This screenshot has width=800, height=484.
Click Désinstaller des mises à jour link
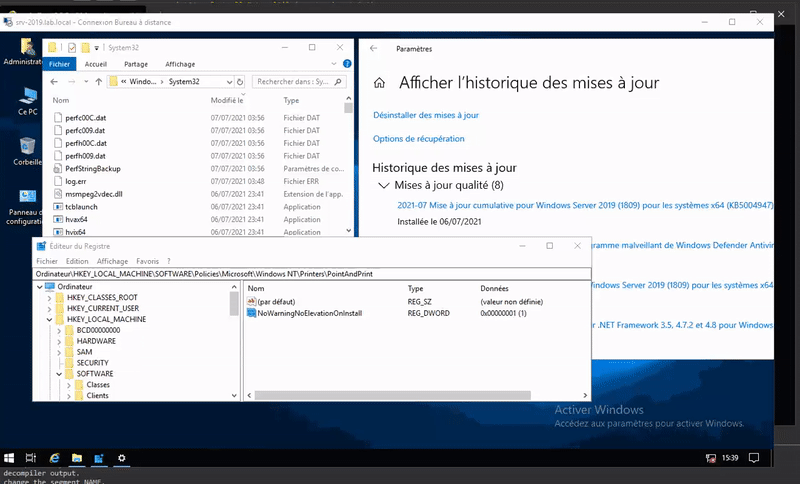[426, 115]
